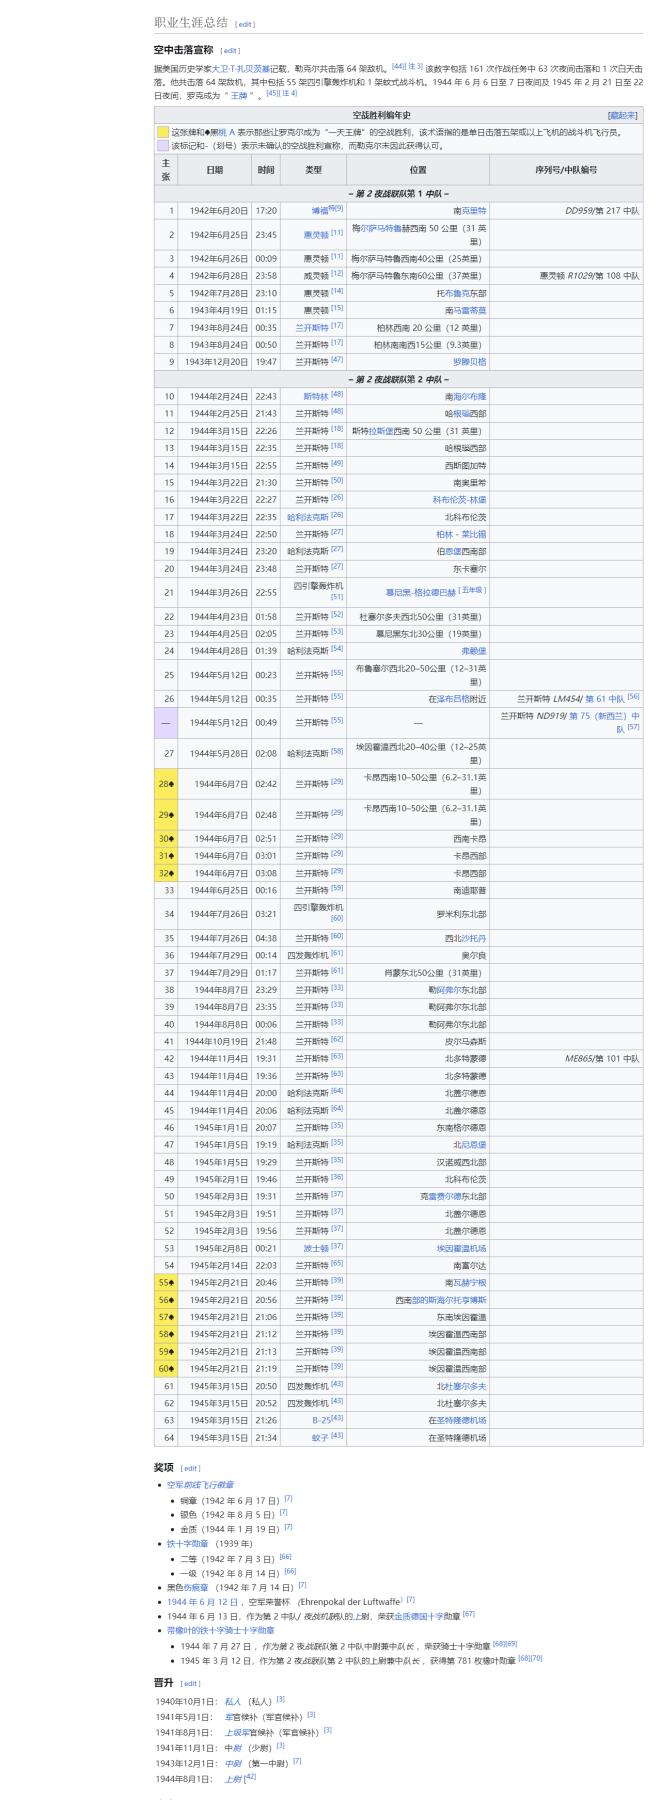The image size is (661, 1800).
Task: Open the 柏林 - 莱比锡 location link
Action: pyautogui.click(x=461, y=535)
